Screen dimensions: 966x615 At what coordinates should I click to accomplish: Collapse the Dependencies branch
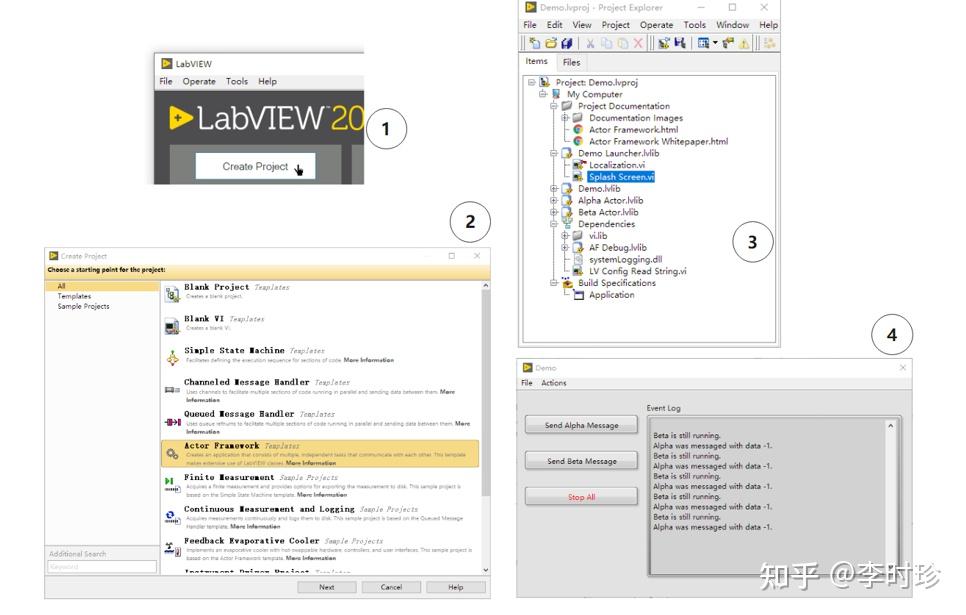(x=554, y=224)
